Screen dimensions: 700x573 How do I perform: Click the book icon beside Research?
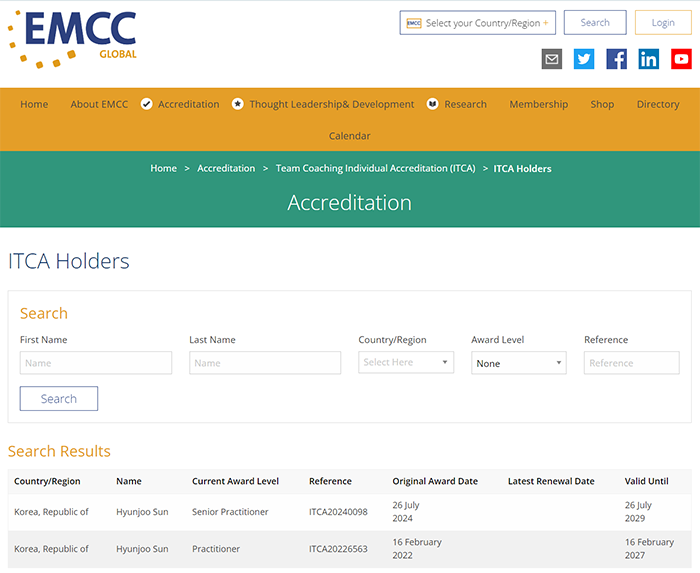[433, 104]
